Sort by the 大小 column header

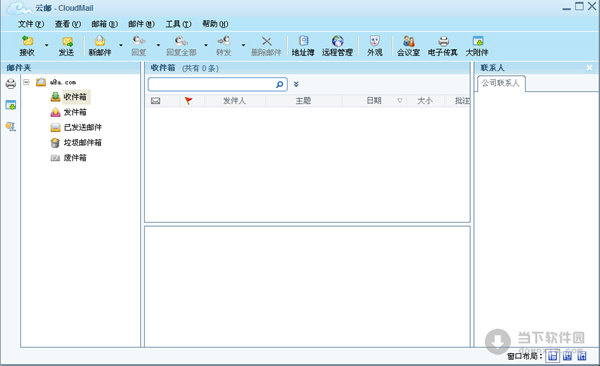(425, 101)
